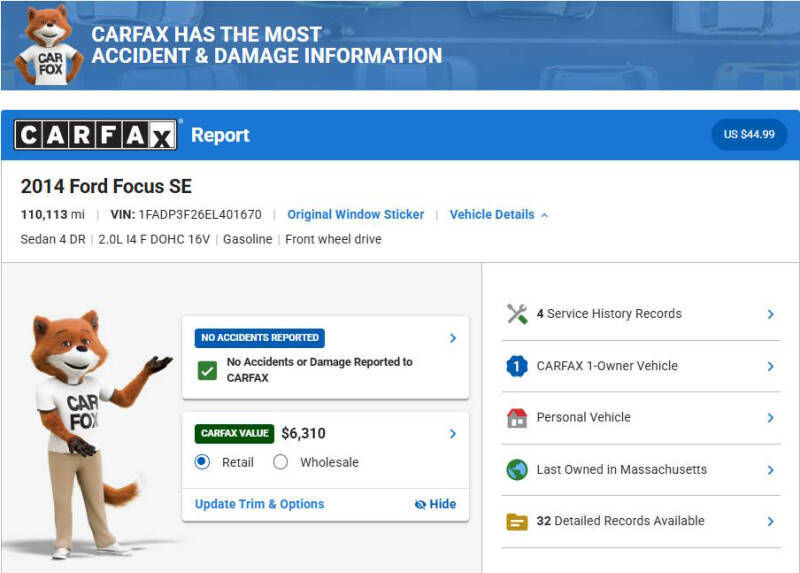Expand the CARFAX Value arrow
This screenshot has width=800, height=573.
[x=453, y=434]
